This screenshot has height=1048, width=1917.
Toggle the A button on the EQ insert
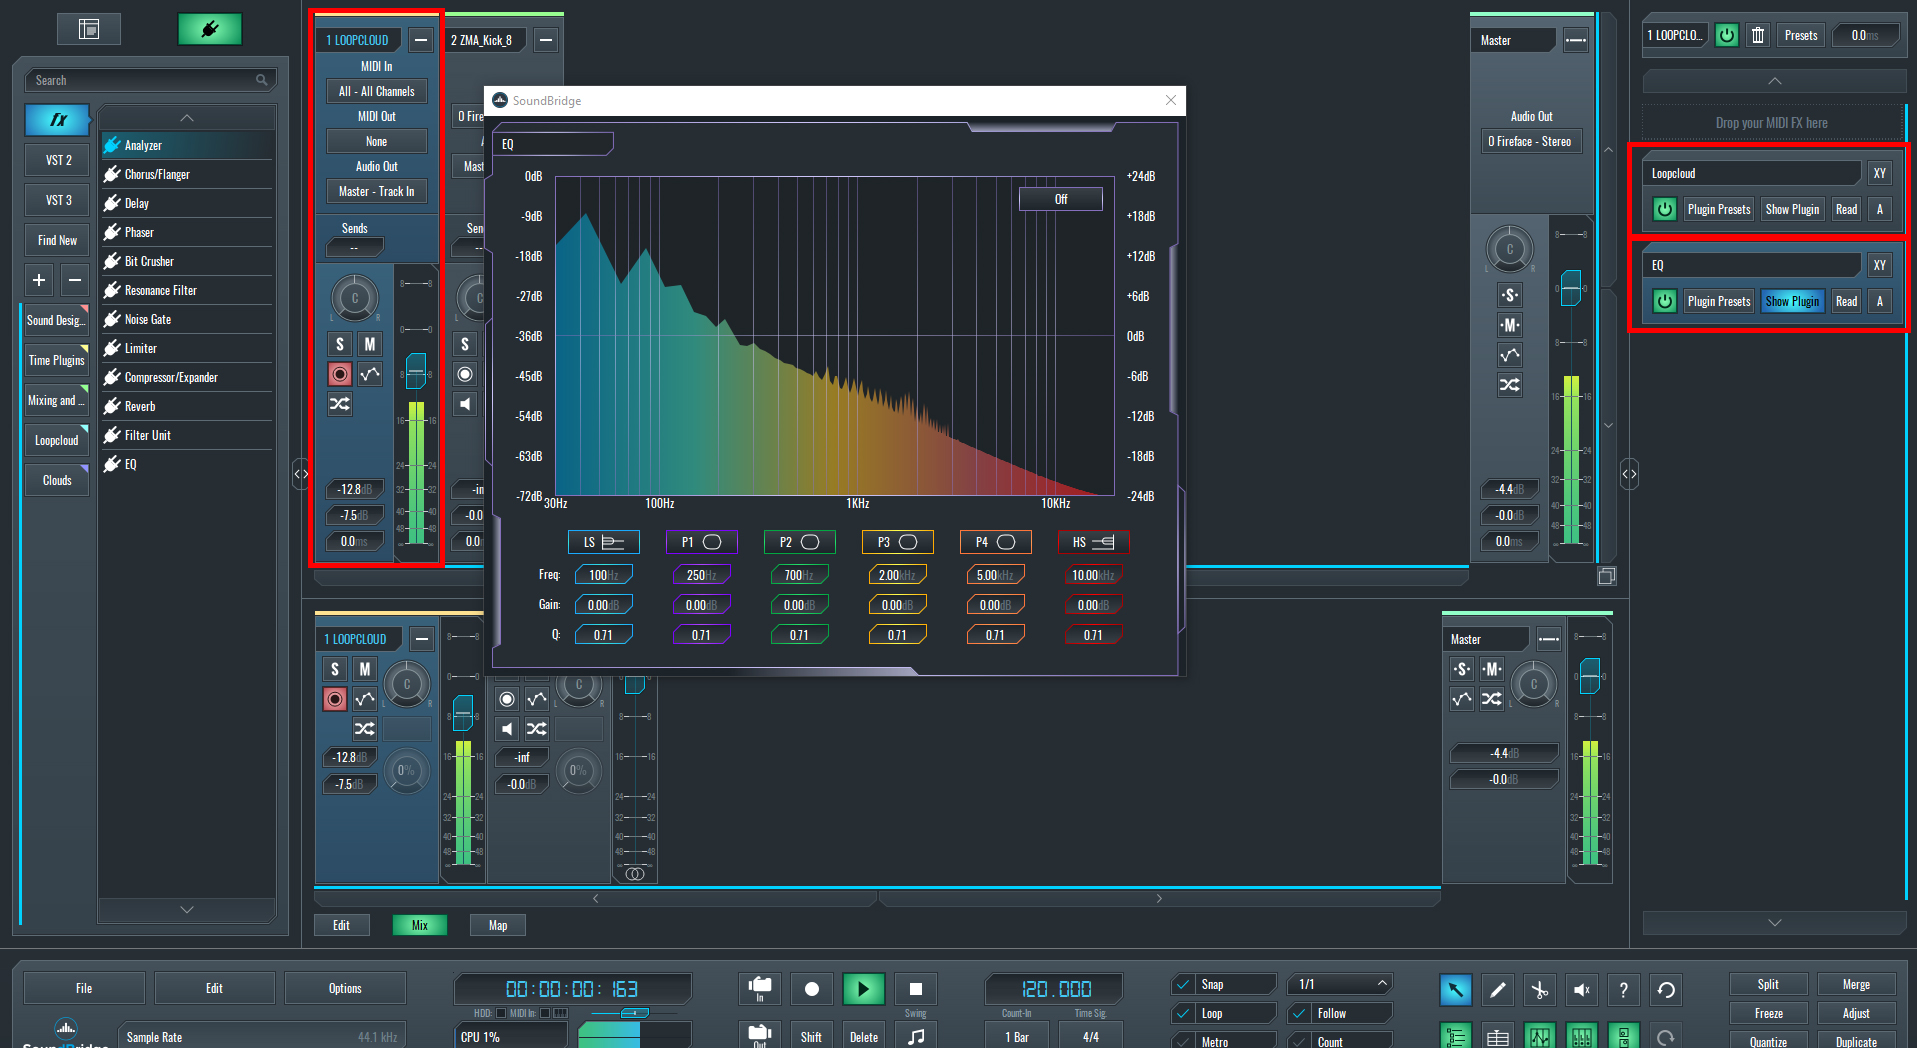coord(1880,301)
